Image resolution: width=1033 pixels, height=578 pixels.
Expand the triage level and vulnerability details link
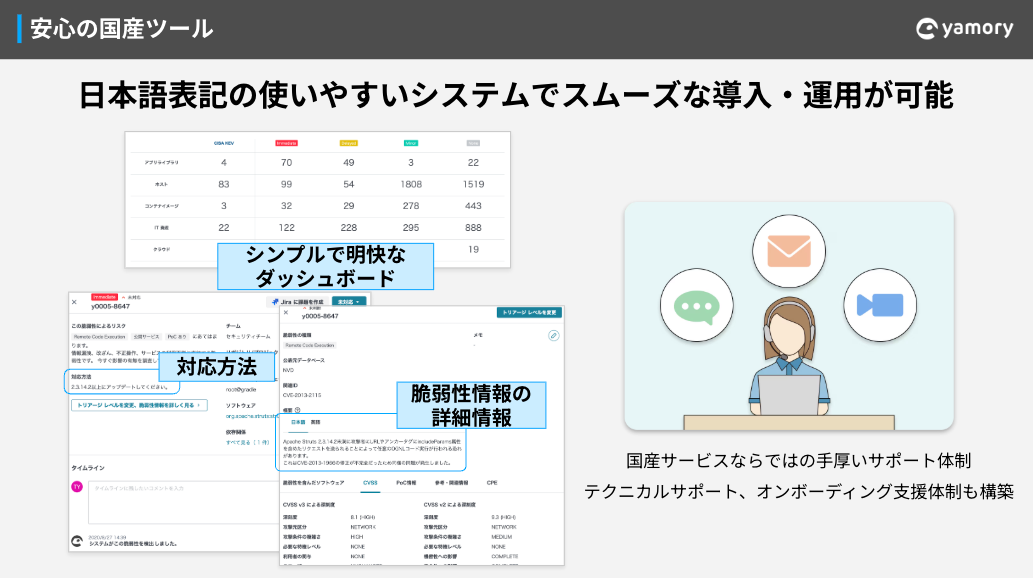[x=139, y=405]
